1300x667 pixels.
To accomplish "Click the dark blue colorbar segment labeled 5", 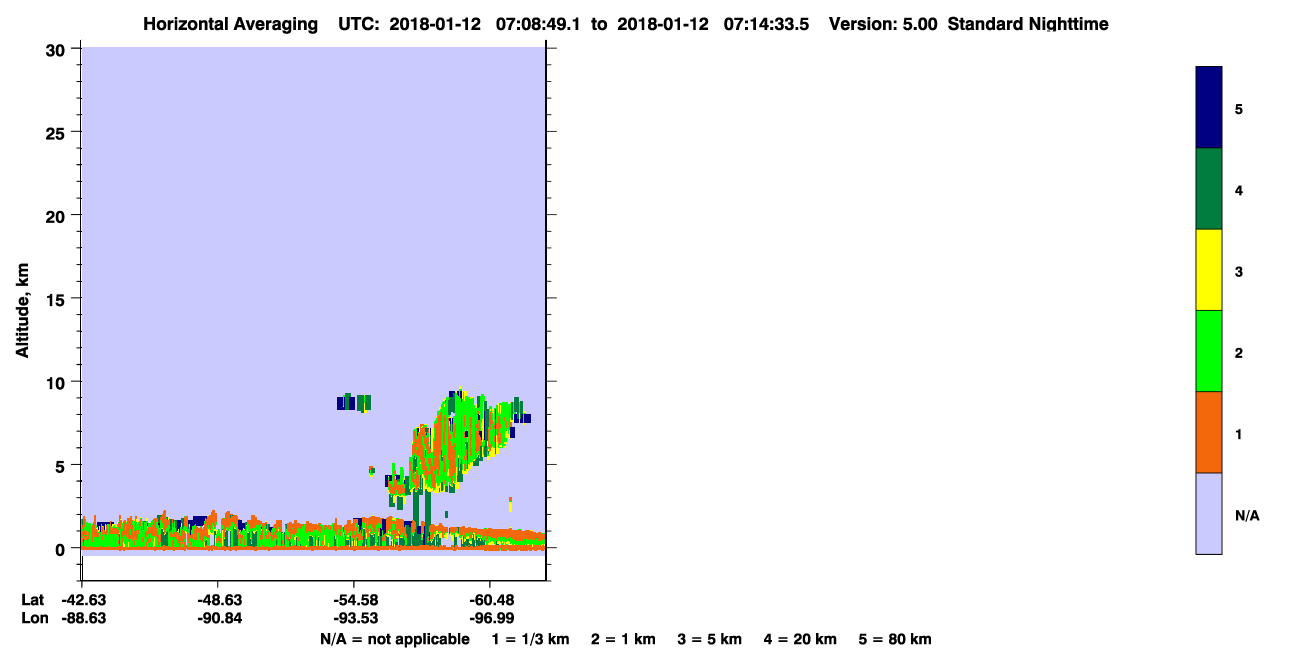I will 1209,108.
